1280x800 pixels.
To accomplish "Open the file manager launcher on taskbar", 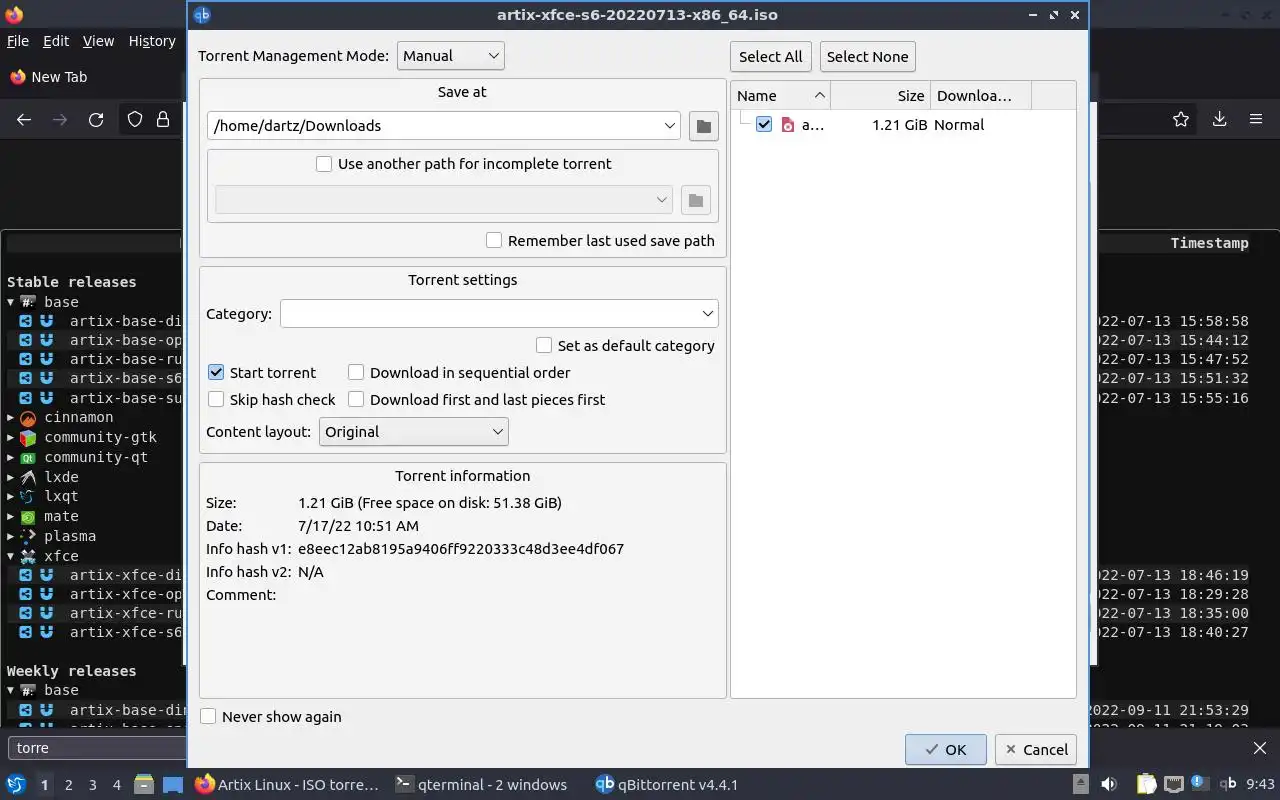I will pyautogui.click(x=143, y=785).
